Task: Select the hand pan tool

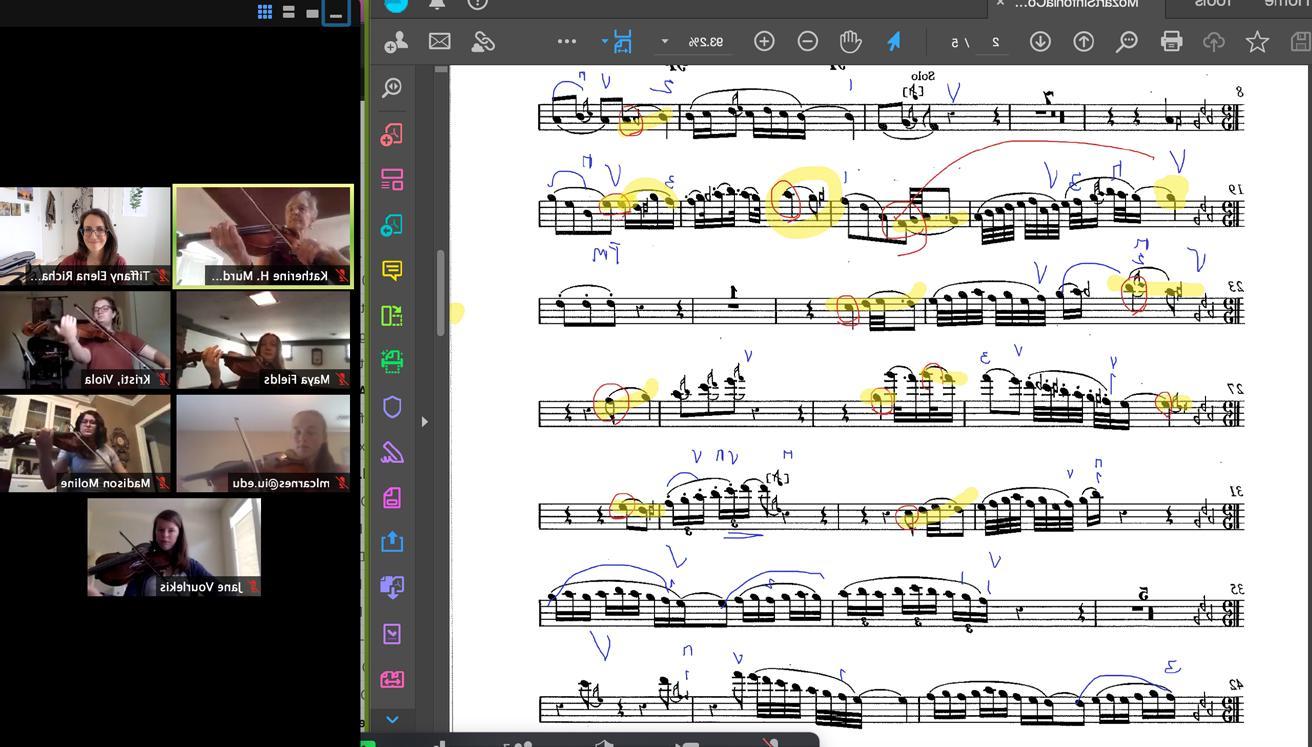Action: point(850,41)
